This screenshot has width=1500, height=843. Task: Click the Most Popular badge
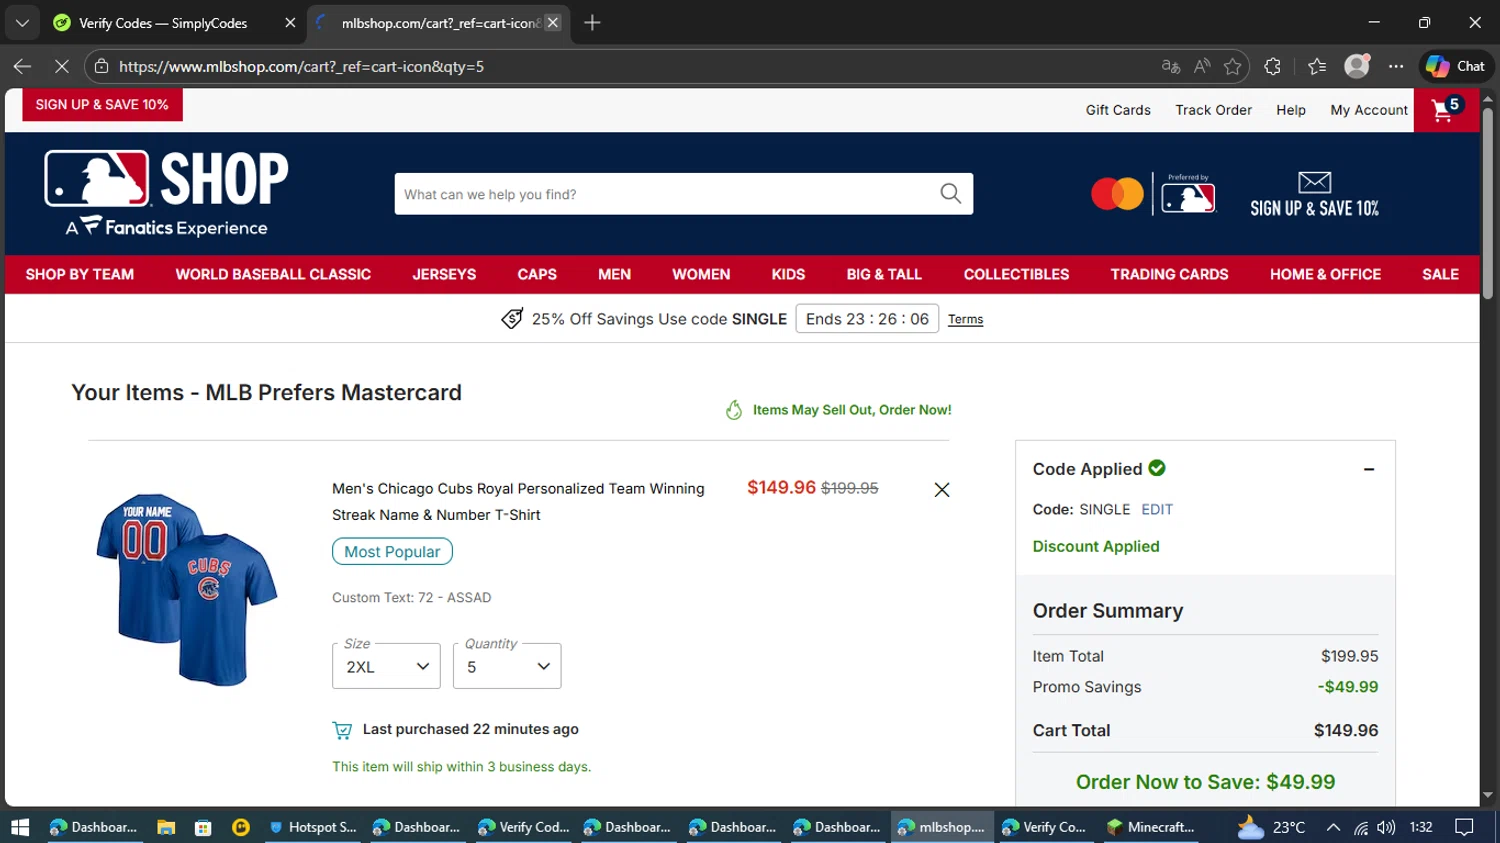coord(392,551)
